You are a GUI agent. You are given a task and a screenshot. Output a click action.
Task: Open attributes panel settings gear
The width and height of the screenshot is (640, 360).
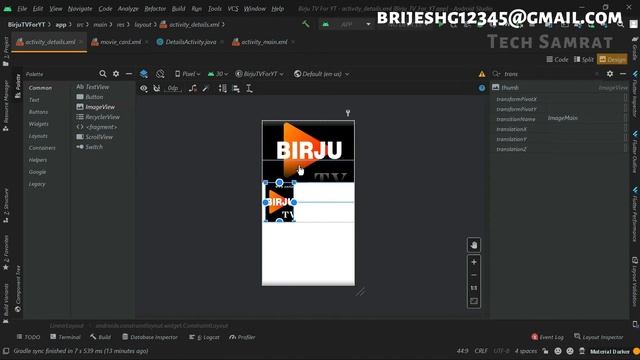click(610, 74)
